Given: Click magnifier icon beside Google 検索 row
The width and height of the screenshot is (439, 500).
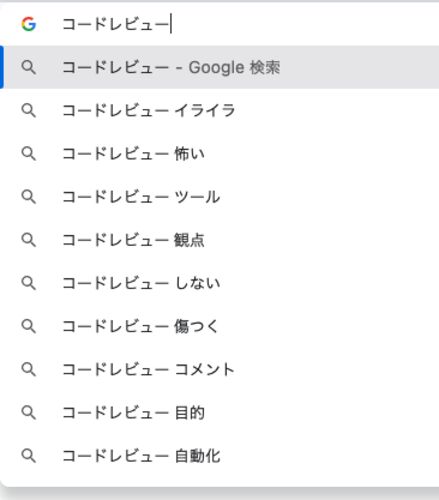Looking at the screenshot, I should [x=29, y=67].
